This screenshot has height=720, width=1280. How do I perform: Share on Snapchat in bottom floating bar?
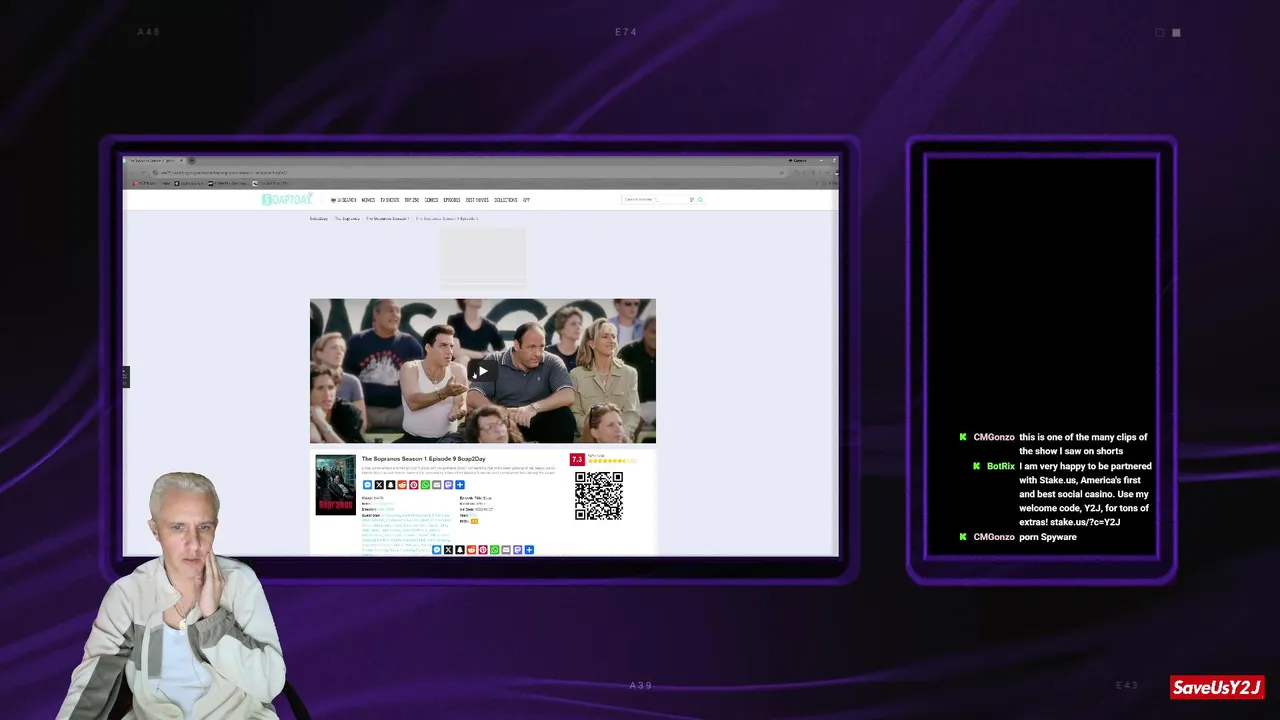click(460, 550)
